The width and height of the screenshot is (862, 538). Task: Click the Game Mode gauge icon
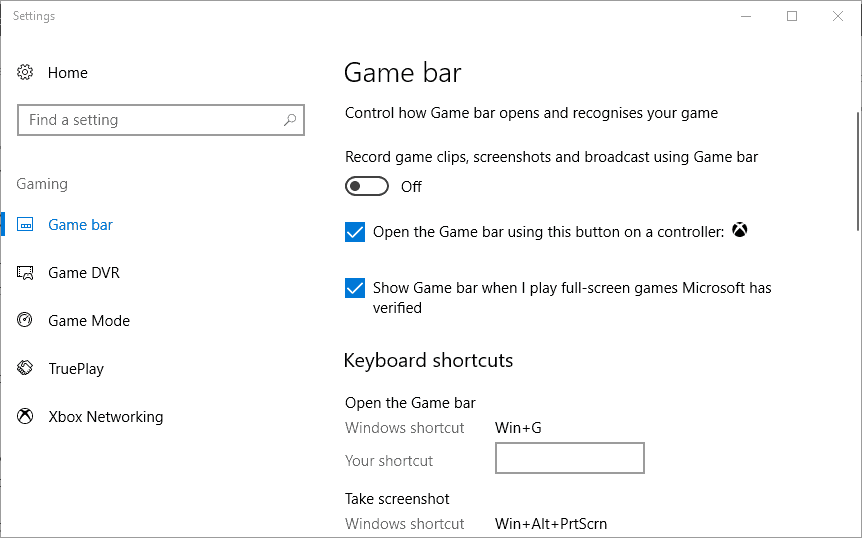click(26, 321)
